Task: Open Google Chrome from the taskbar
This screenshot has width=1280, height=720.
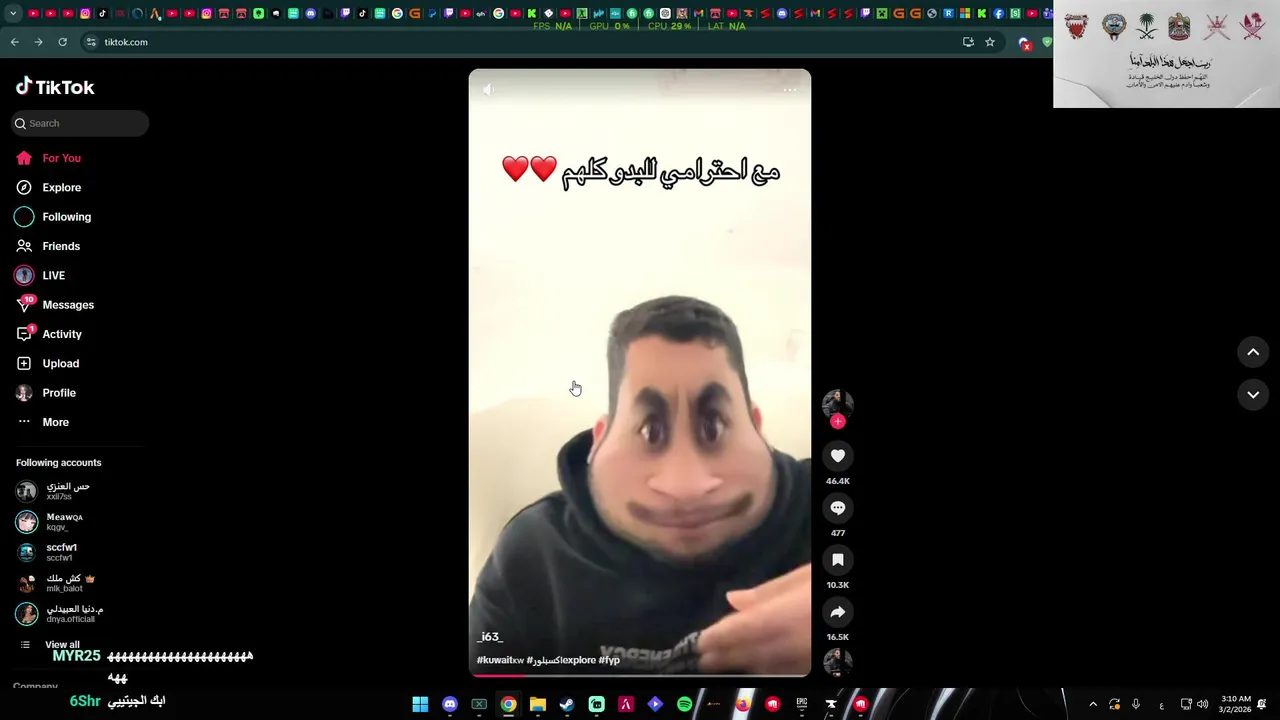Action: coord(508,704)
